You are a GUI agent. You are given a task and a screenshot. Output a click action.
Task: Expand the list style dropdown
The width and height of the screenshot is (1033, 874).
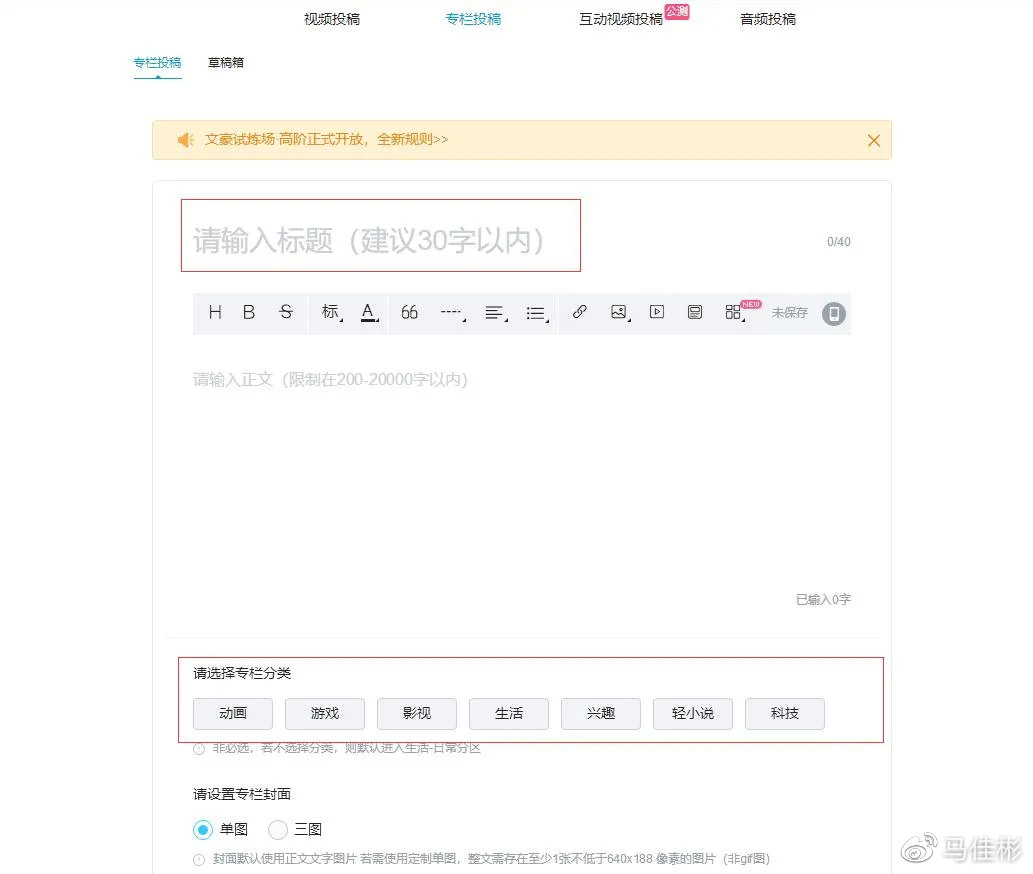click(x=536, y=313)
